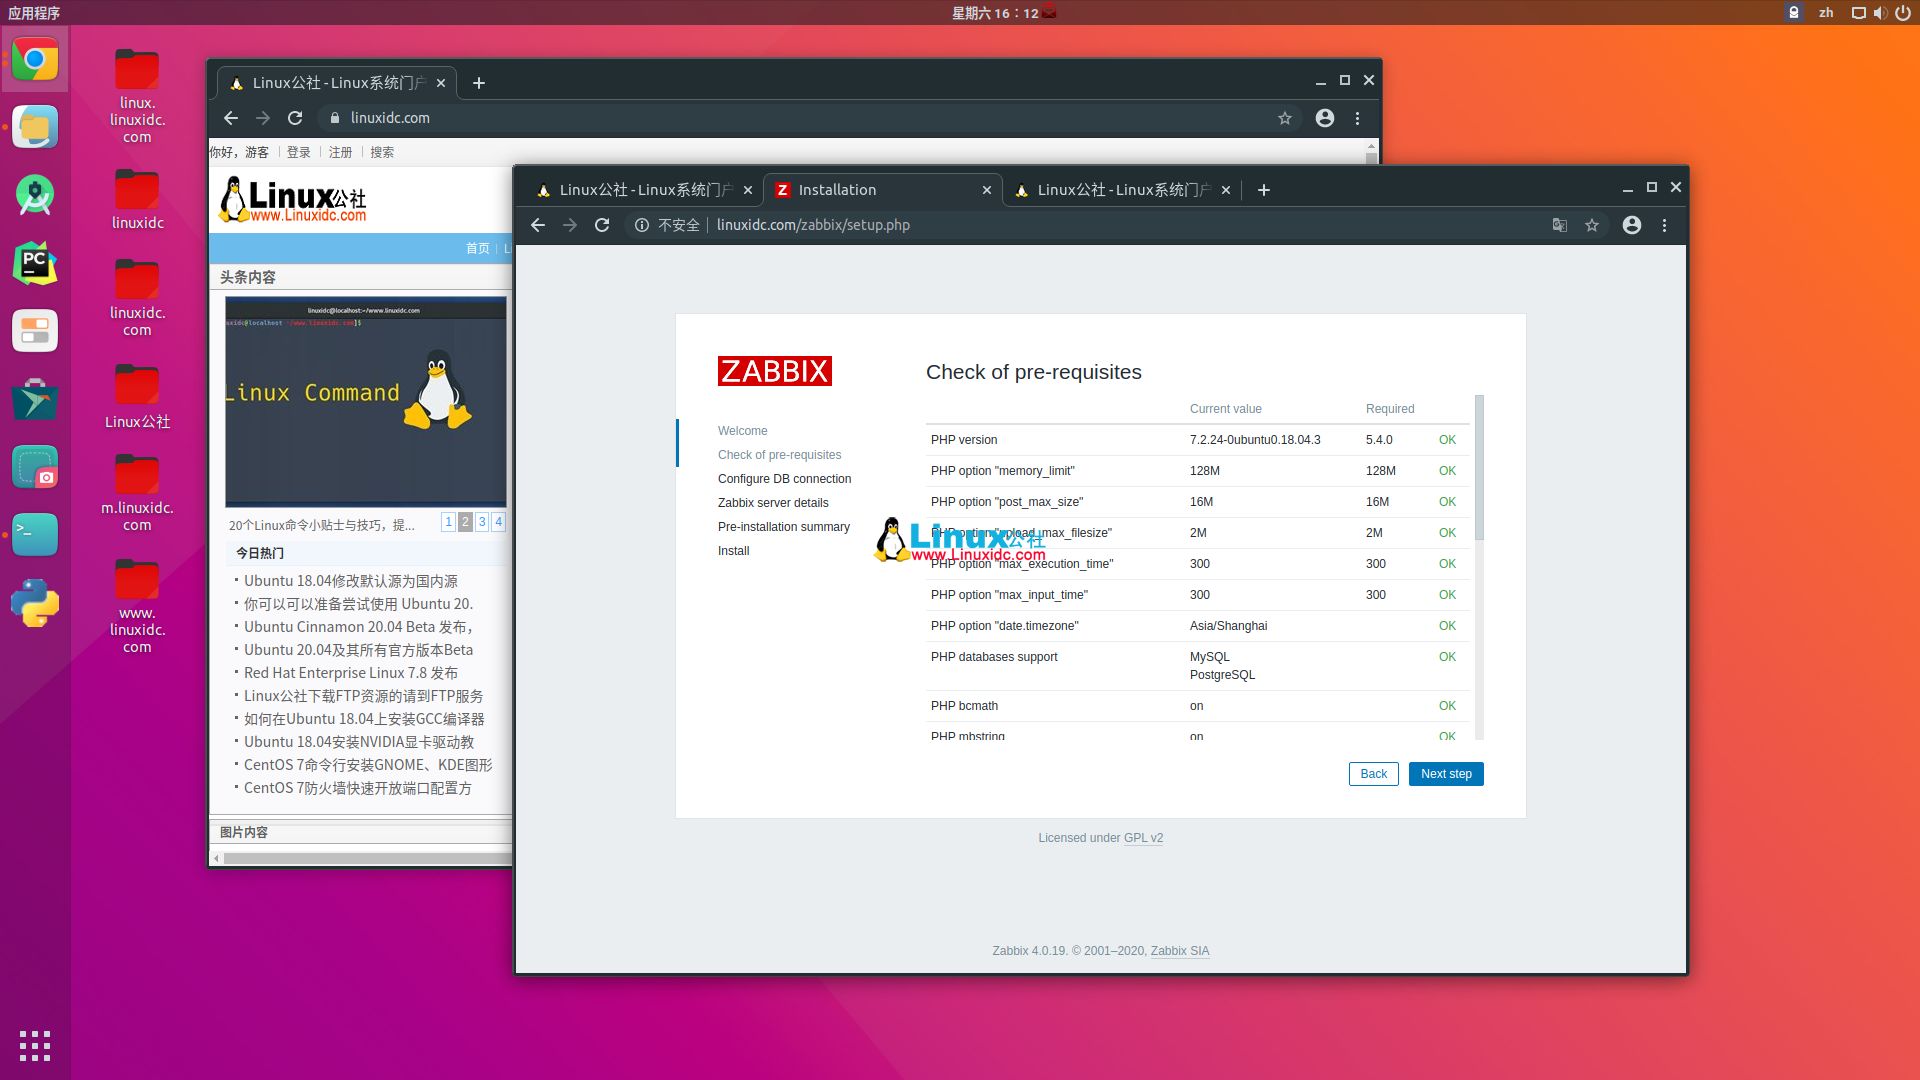Image resolution: width=1920 pixels, height=1080 pixels.
Task: Reload page in background Chrome window
Action: (x=295, y=118)
